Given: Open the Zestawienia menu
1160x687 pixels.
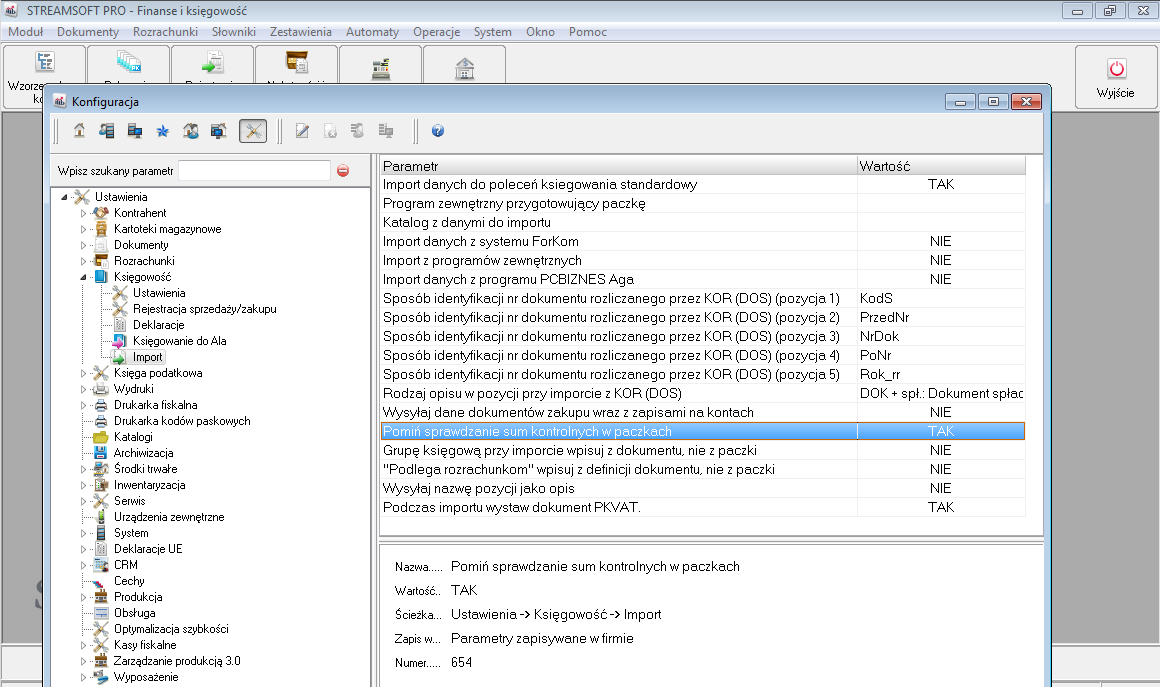Looking at the screenshot, I should coord(300,32).
